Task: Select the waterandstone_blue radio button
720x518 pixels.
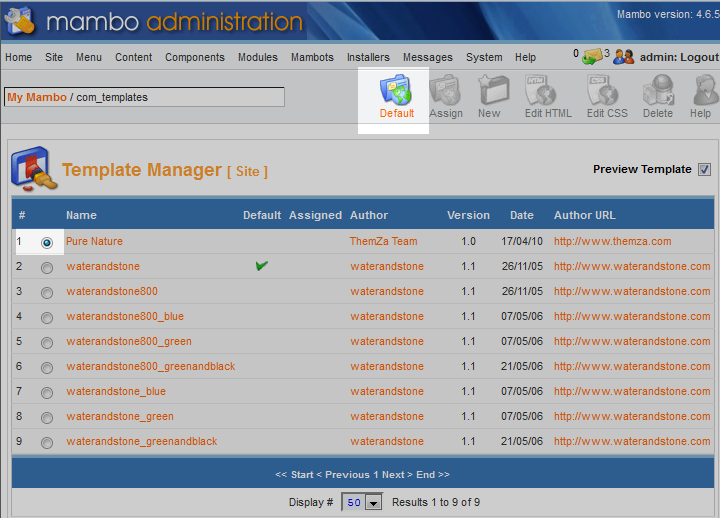Action: (46, 393)
